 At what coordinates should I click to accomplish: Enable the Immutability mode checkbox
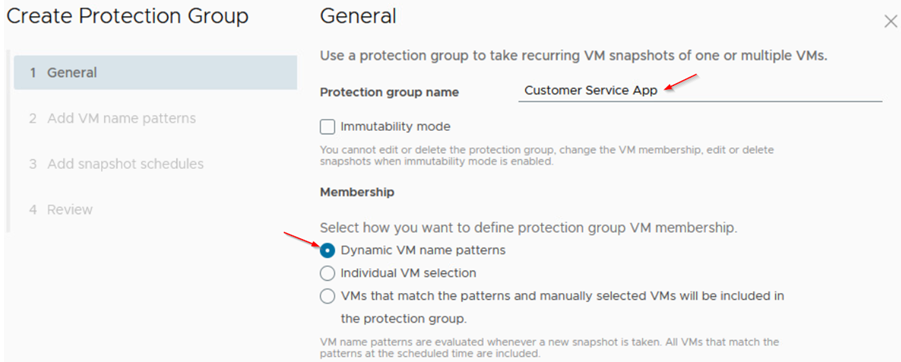click(328, 126)
